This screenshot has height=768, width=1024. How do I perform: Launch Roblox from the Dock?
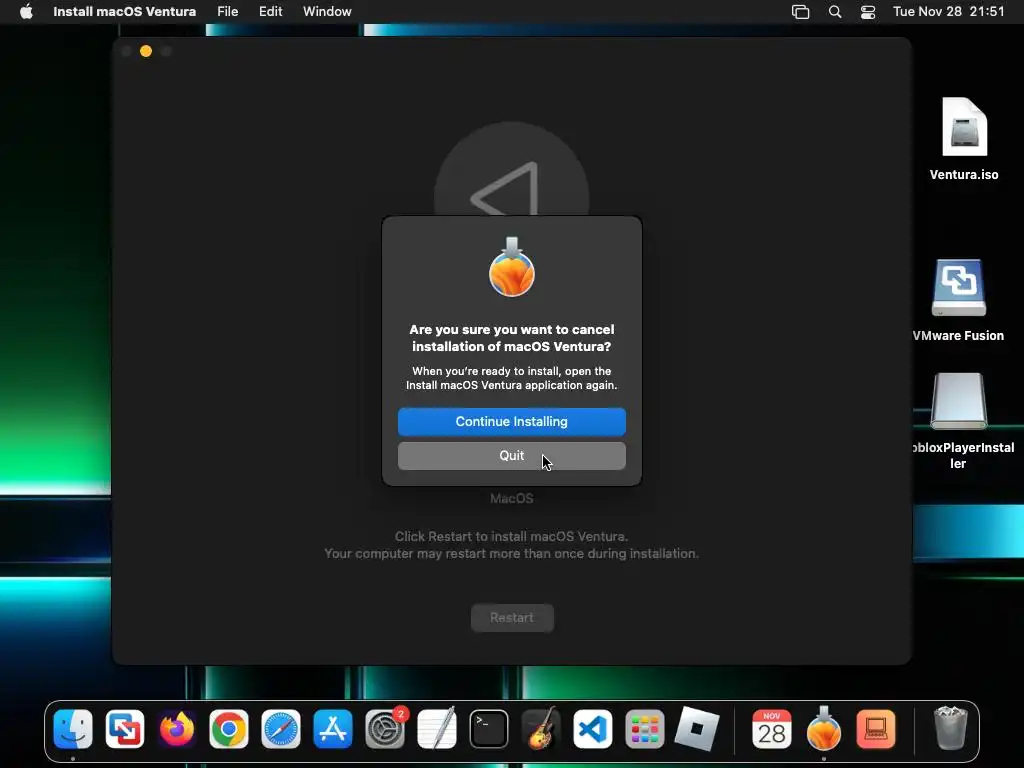pyautogui.click(x=697, y=729)
